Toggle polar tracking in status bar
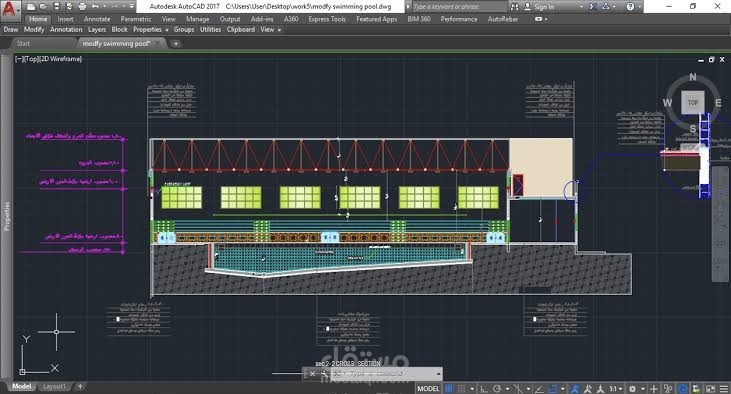The height and width of the screenshot is (394, 731). pyautogui.click(x=497, y=388)
